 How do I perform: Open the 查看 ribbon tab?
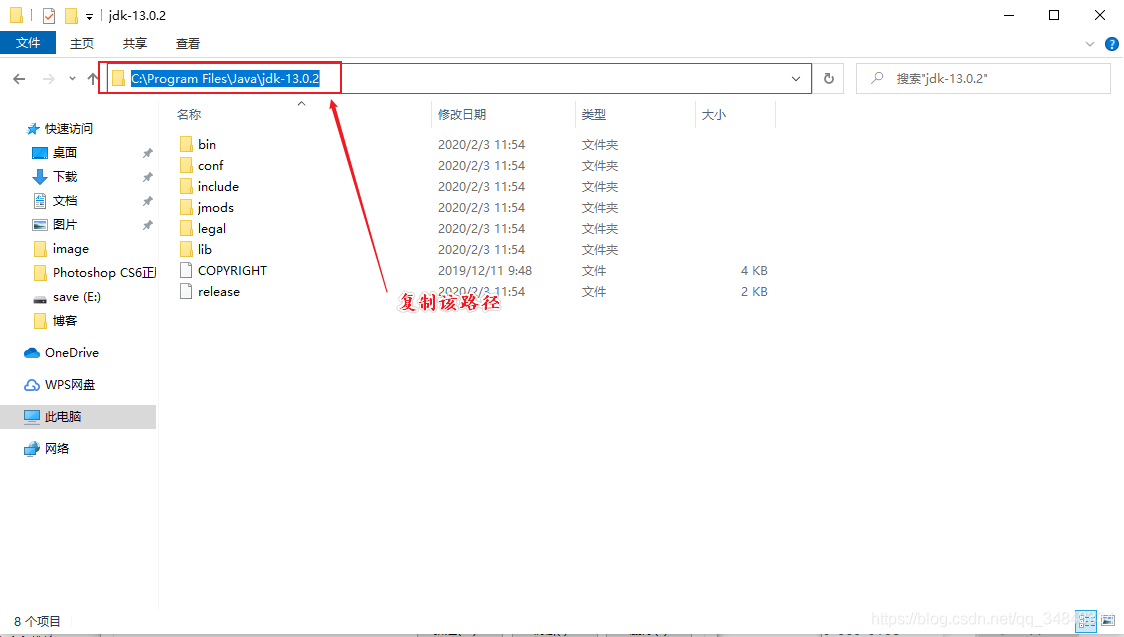coord(188,44)
